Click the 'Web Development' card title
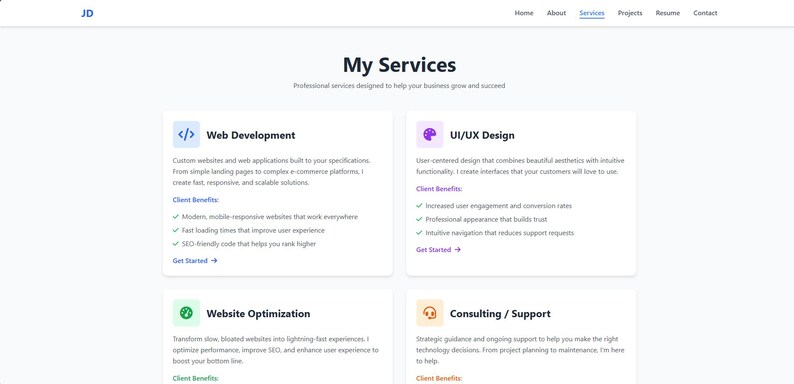The width and height of the screenshot is (794, 384). tap(251, 135)
